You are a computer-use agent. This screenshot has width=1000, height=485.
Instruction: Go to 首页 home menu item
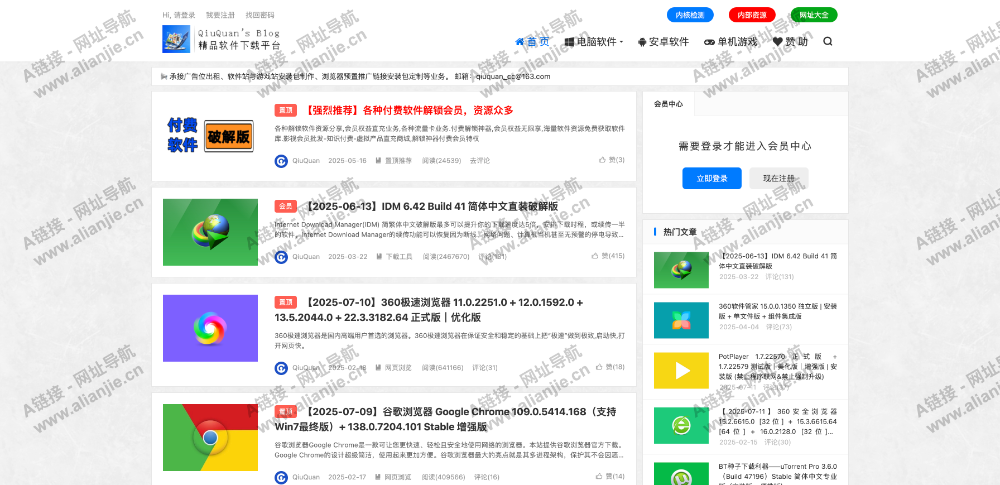[x=532, y=41]
